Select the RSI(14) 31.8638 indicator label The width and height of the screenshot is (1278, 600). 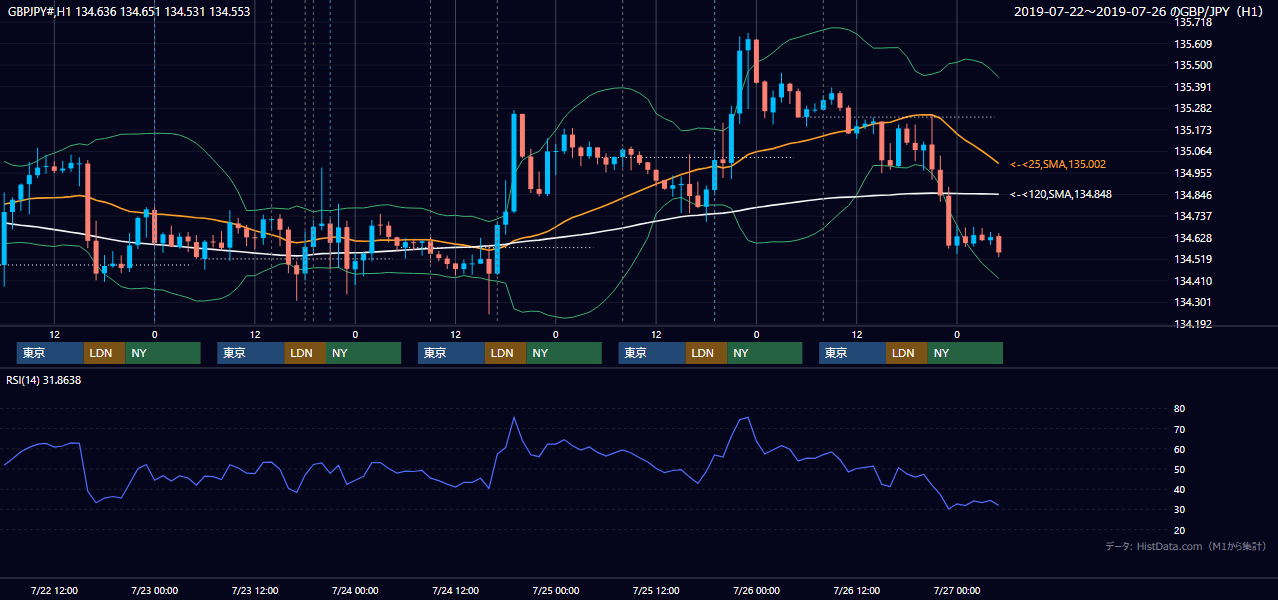click(44, 380)
